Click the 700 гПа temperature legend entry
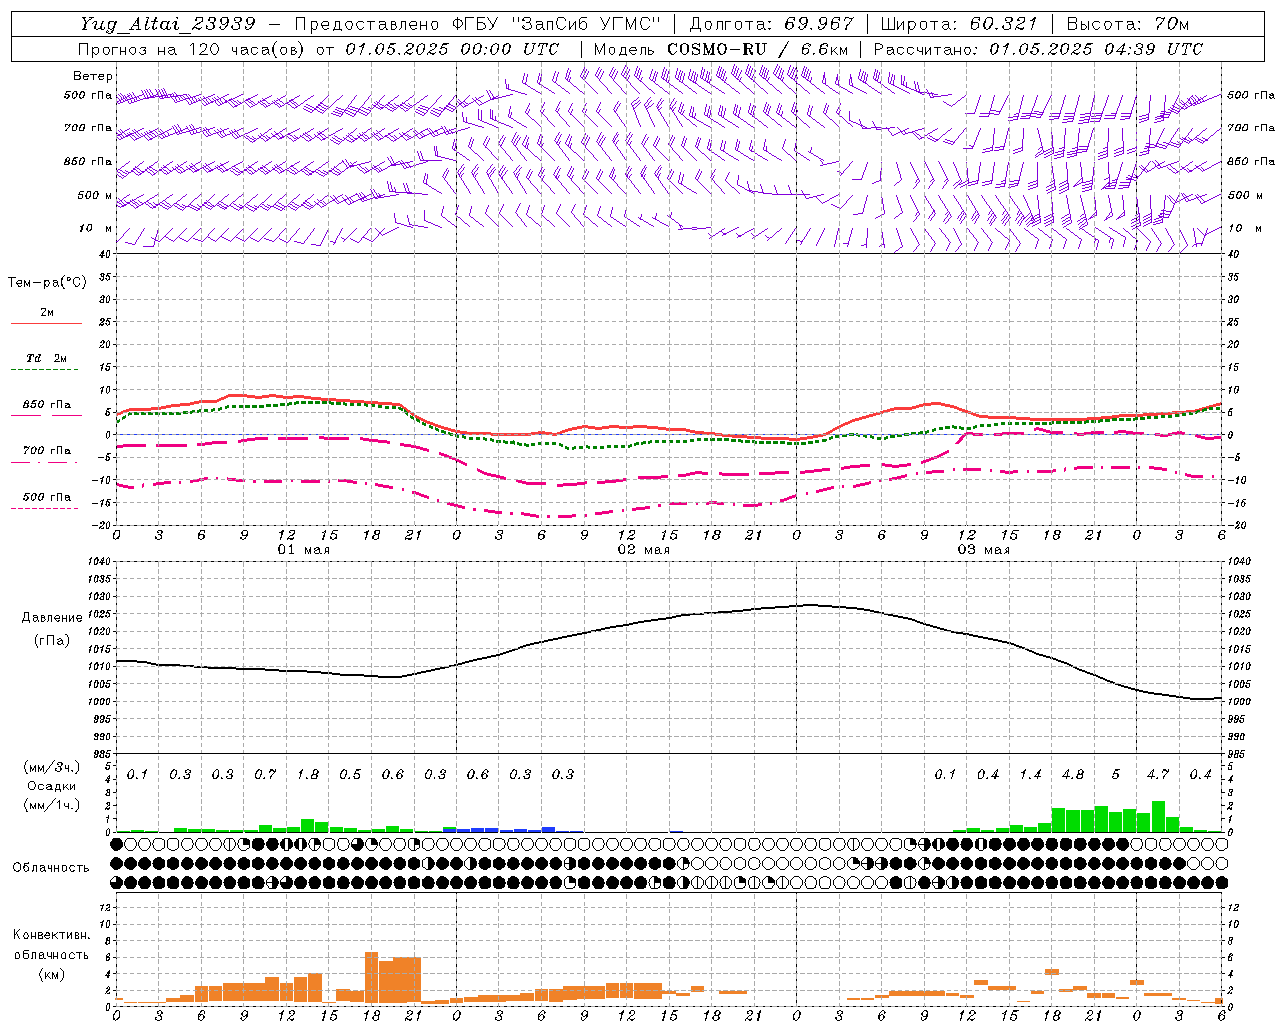 pos(46,450)
